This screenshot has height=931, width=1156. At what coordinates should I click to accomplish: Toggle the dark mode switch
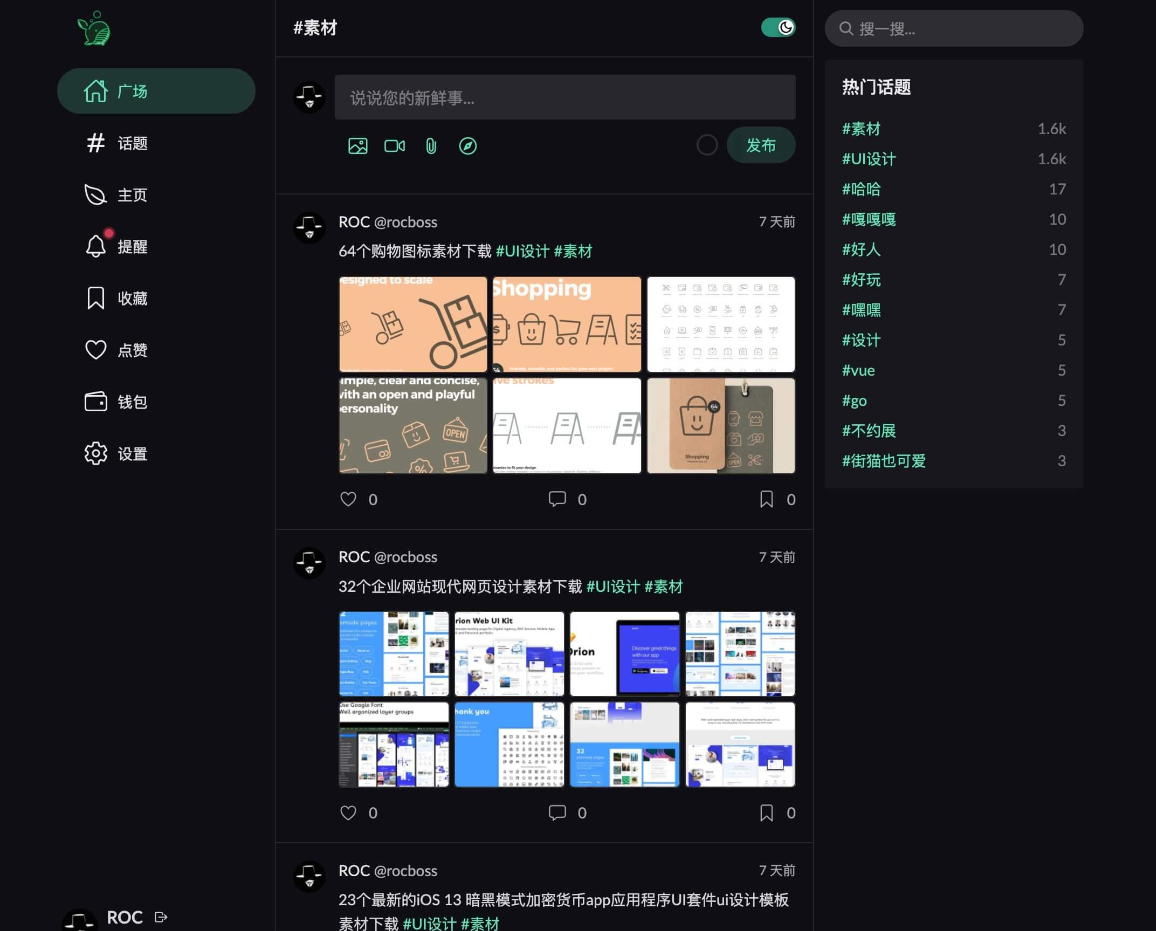[x=778, y=27]
